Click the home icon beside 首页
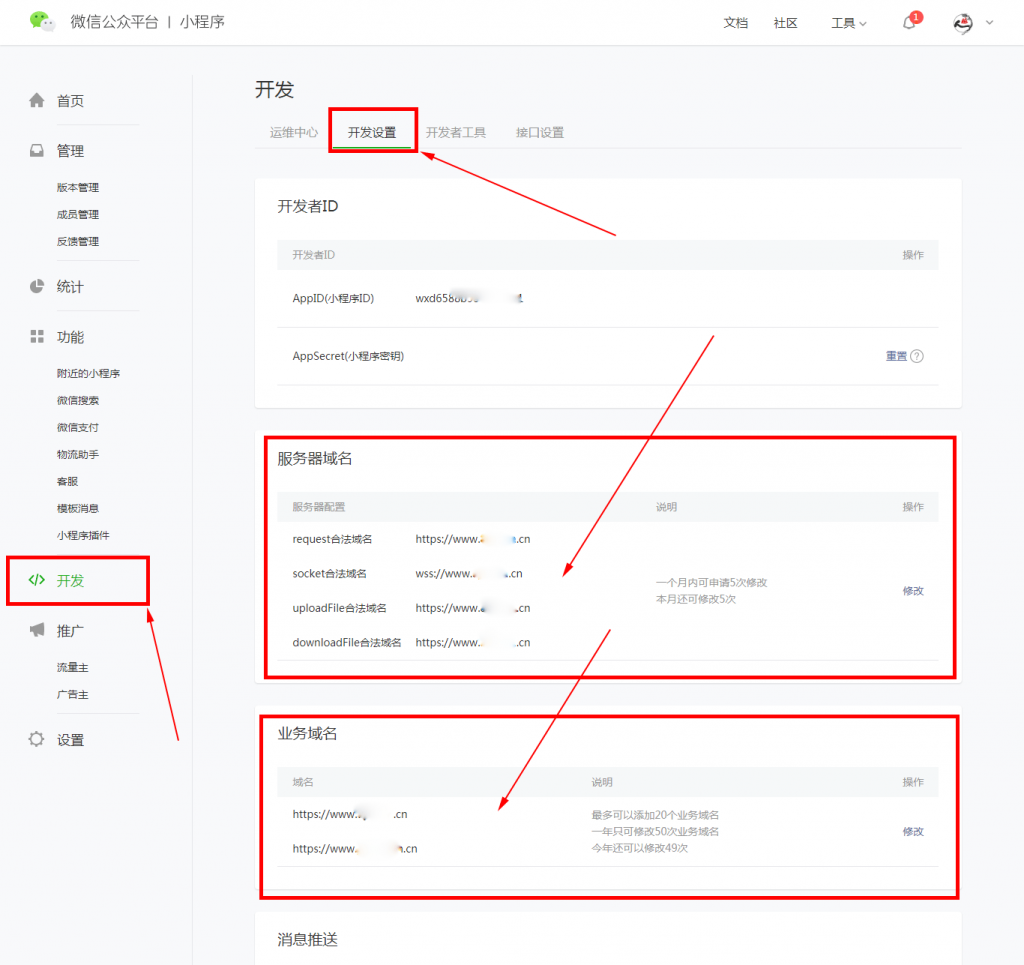The width and height of the screenshot is (1024, 965). pos(37,100)
